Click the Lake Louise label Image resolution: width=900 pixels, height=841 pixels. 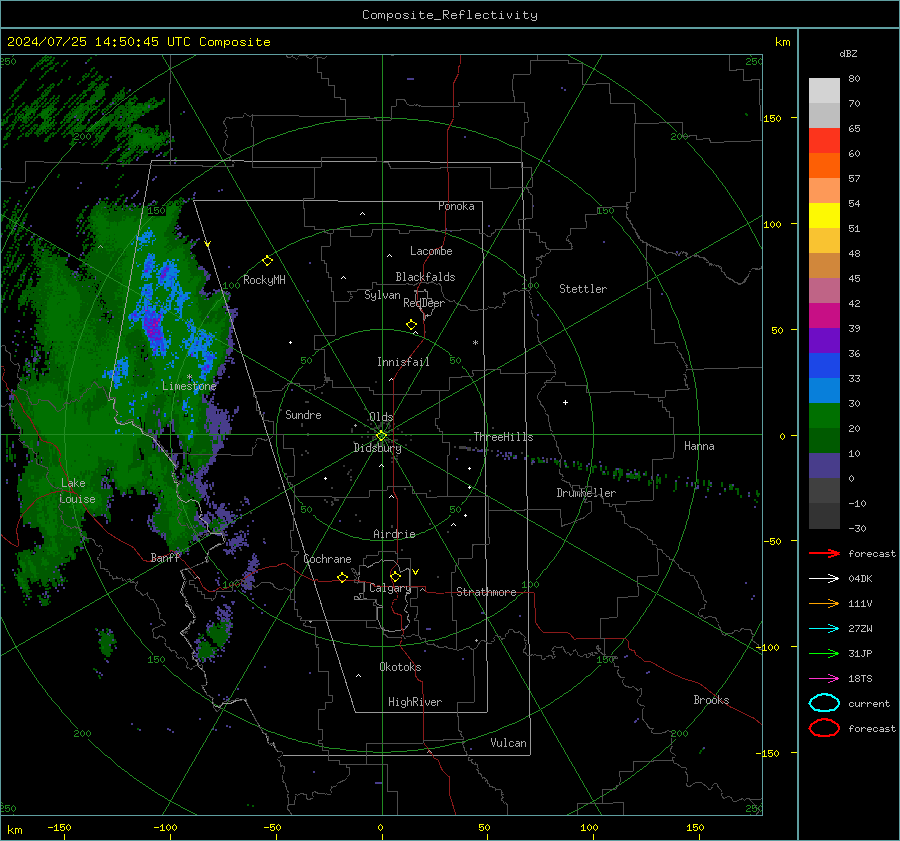(x=78, y=491)
